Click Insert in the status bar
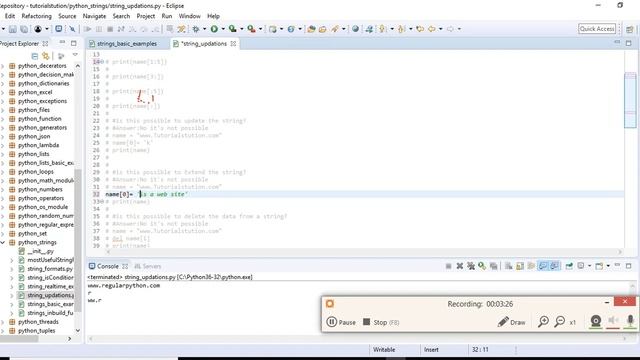This screenshot has height=360, width=640. [431, 350]
